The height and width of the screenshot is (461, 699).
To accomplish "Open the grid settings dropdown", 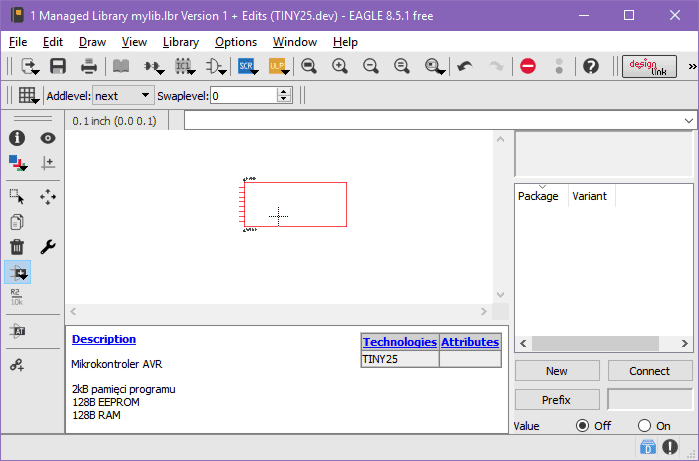I will [x=27, y=95].
